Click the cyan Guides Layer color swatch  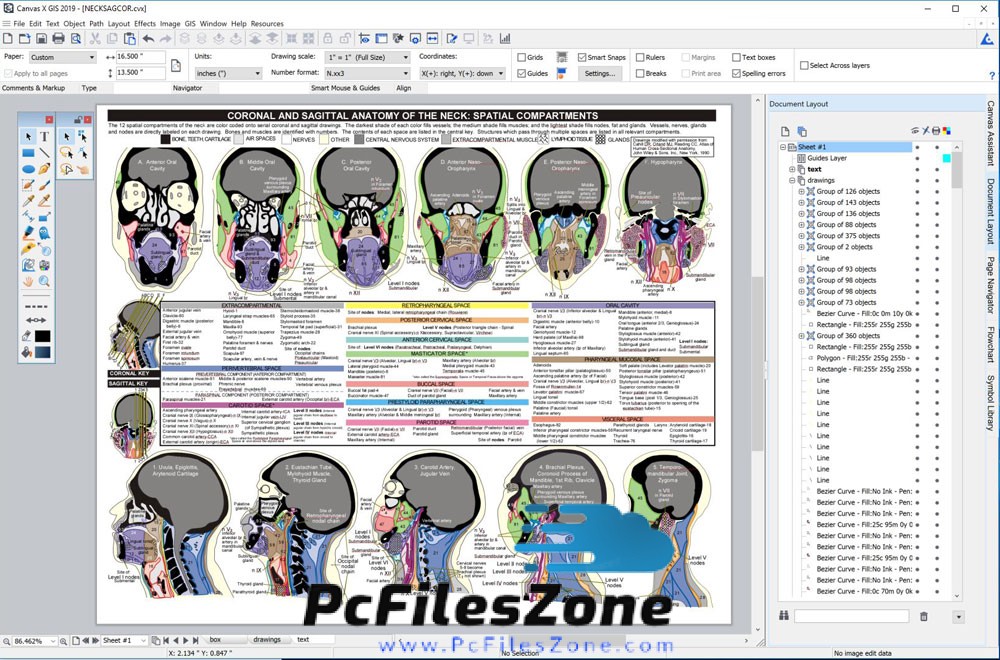click(946, 158)
